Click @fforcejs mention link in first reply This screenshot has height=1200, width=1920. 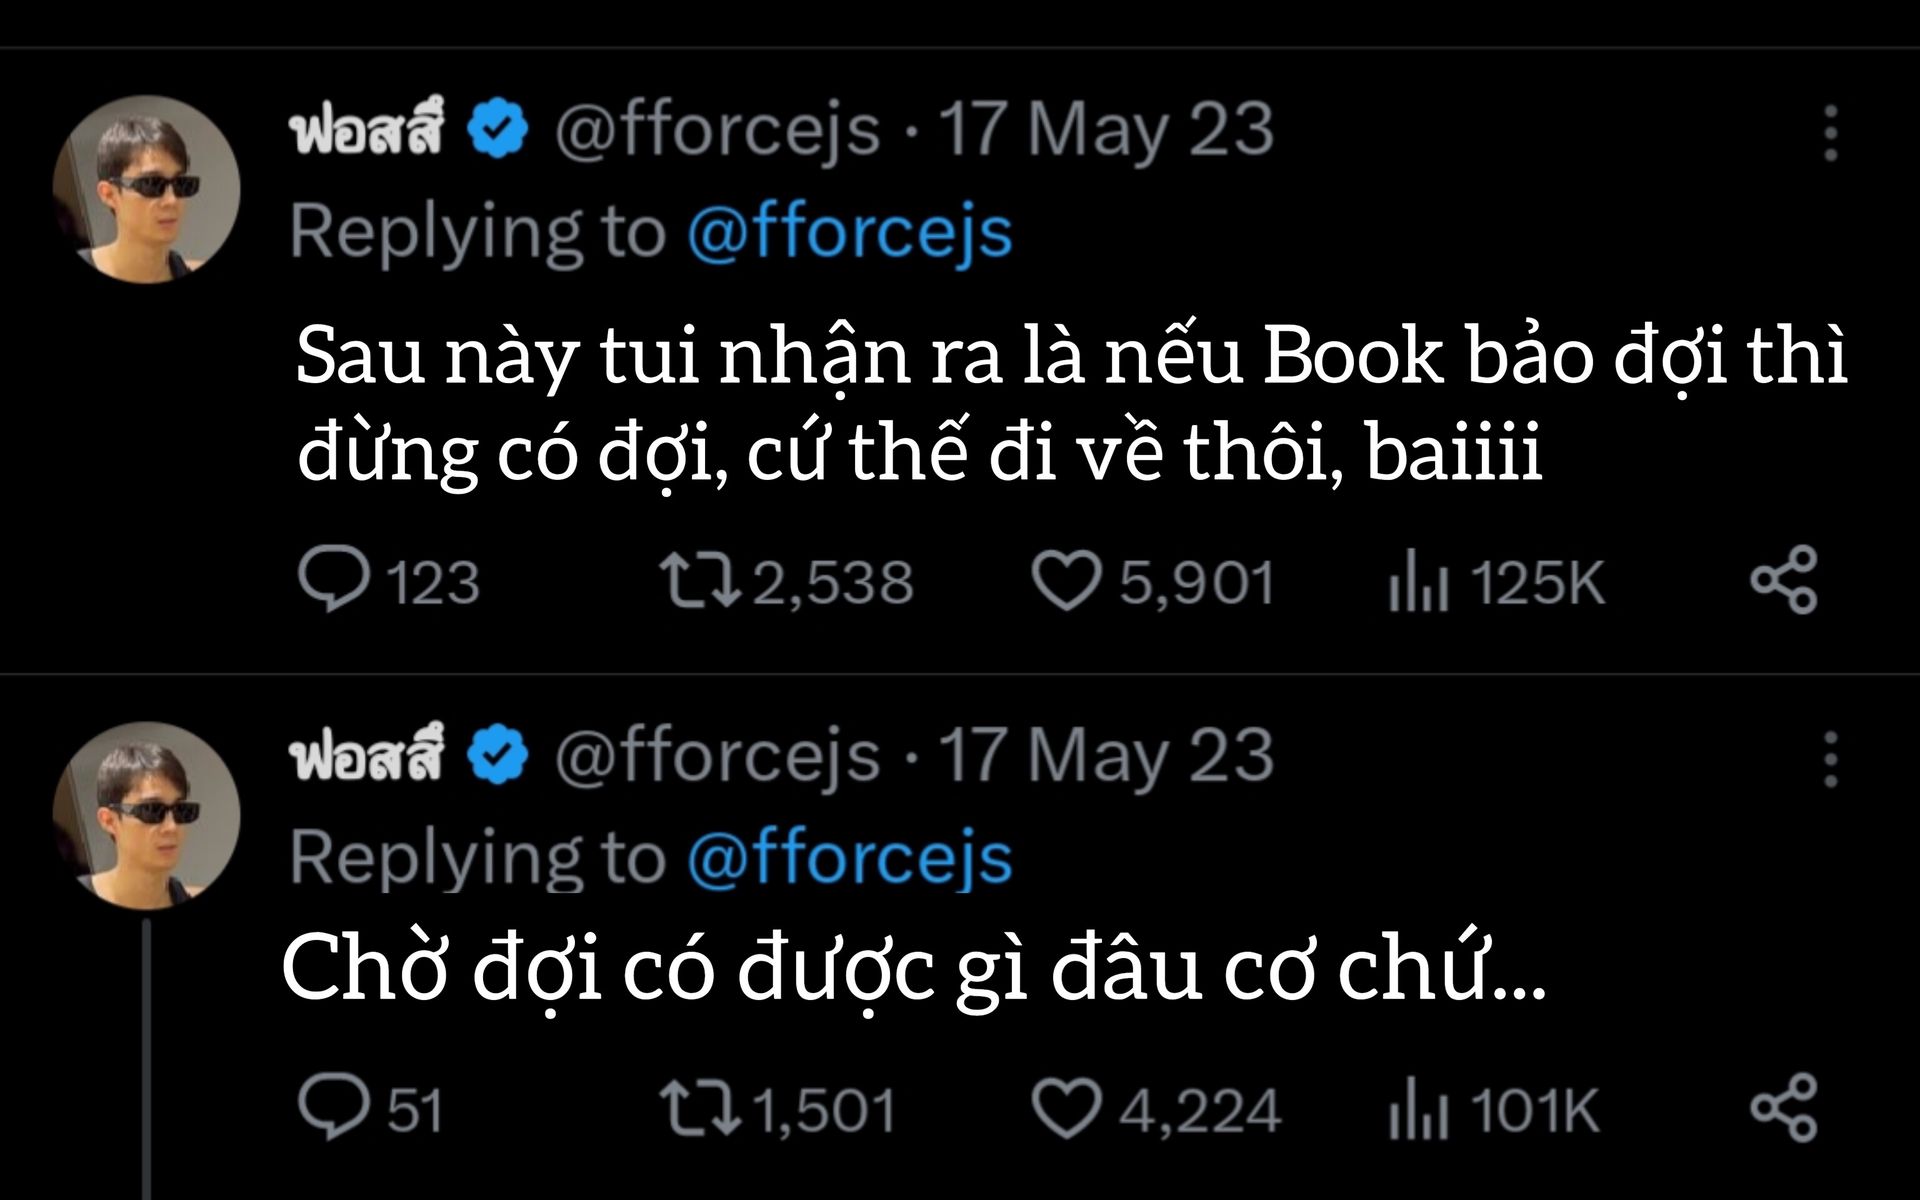849,232
